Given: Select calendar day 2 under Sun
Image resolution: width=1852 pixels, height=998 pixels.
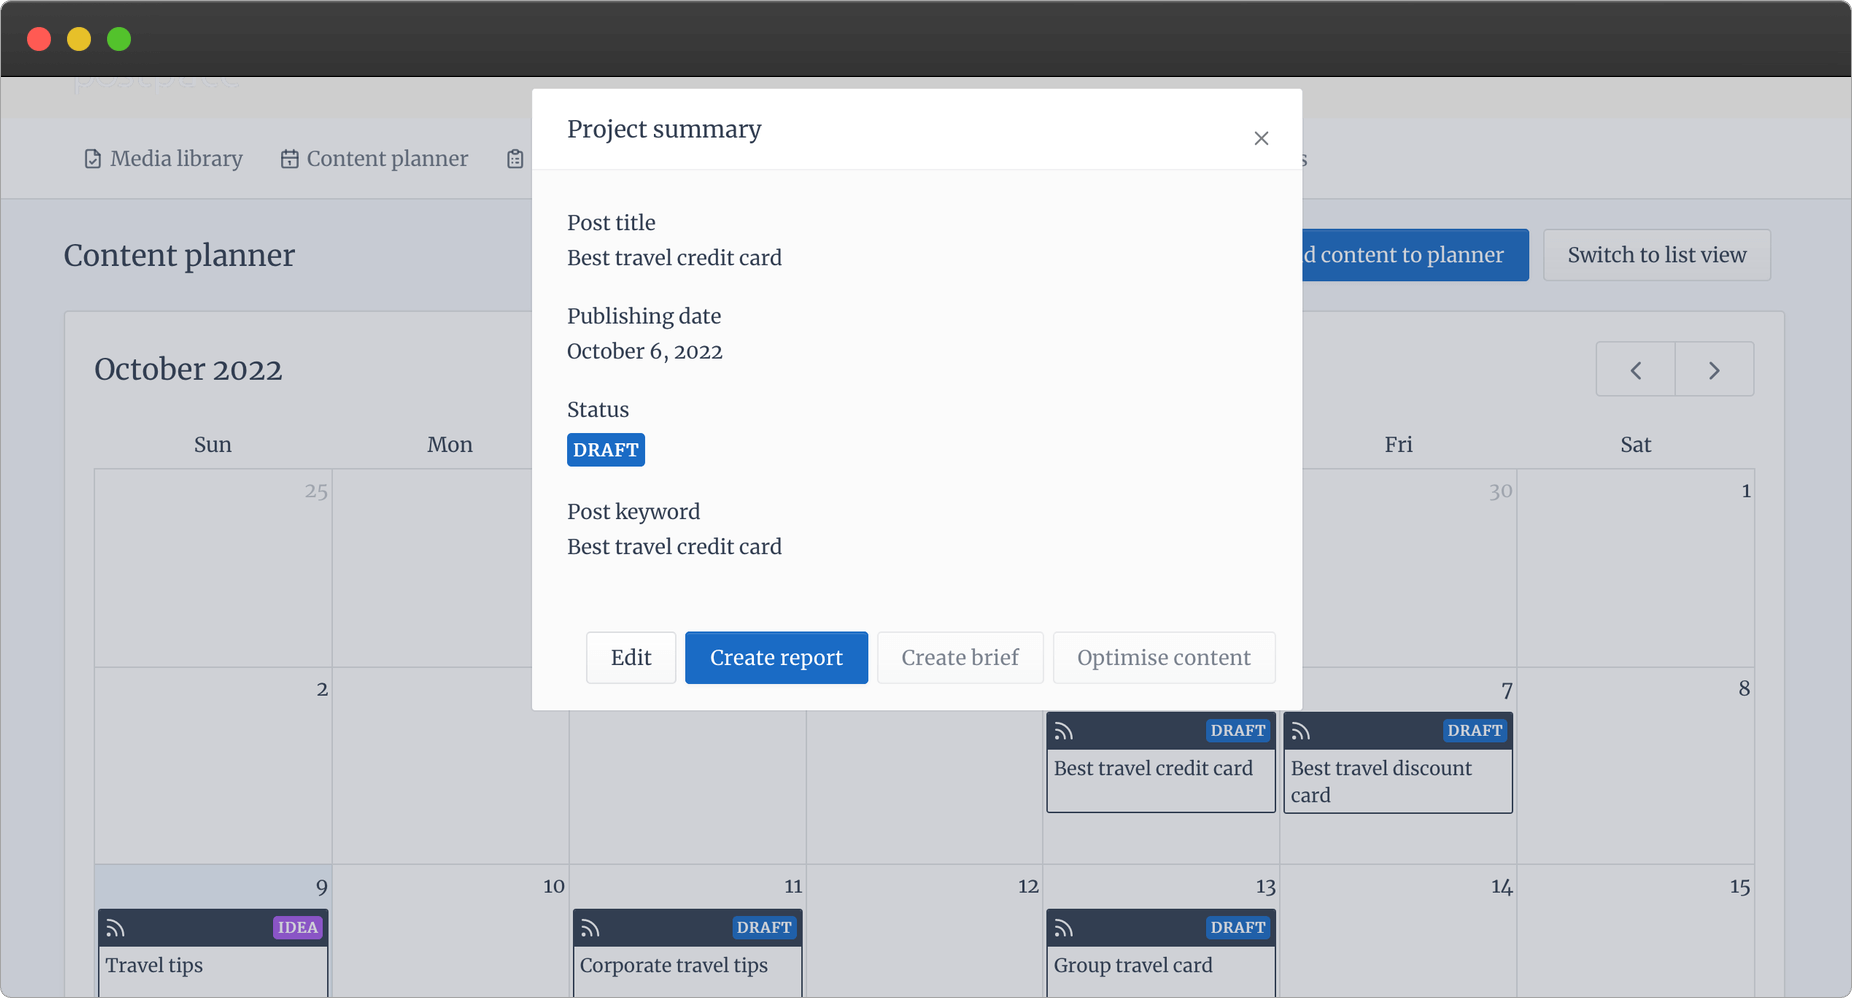Looking at the screenshot, I should click(x=322, y=688).
